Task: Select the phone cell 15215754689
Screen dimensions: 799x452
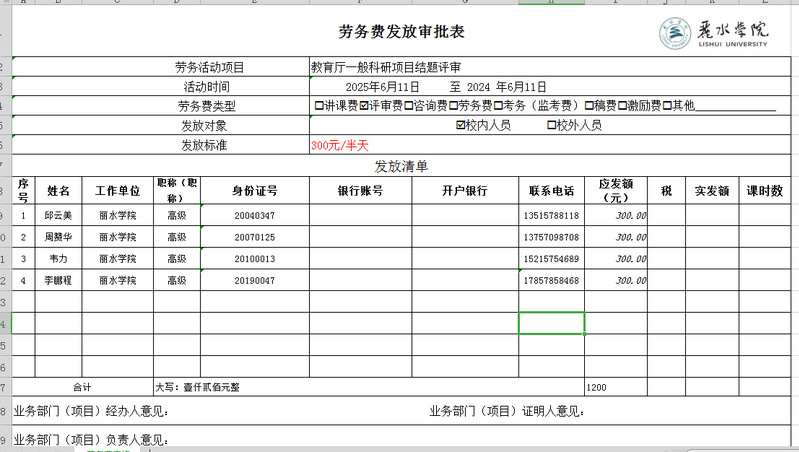Action: click(x=551, y=258)
